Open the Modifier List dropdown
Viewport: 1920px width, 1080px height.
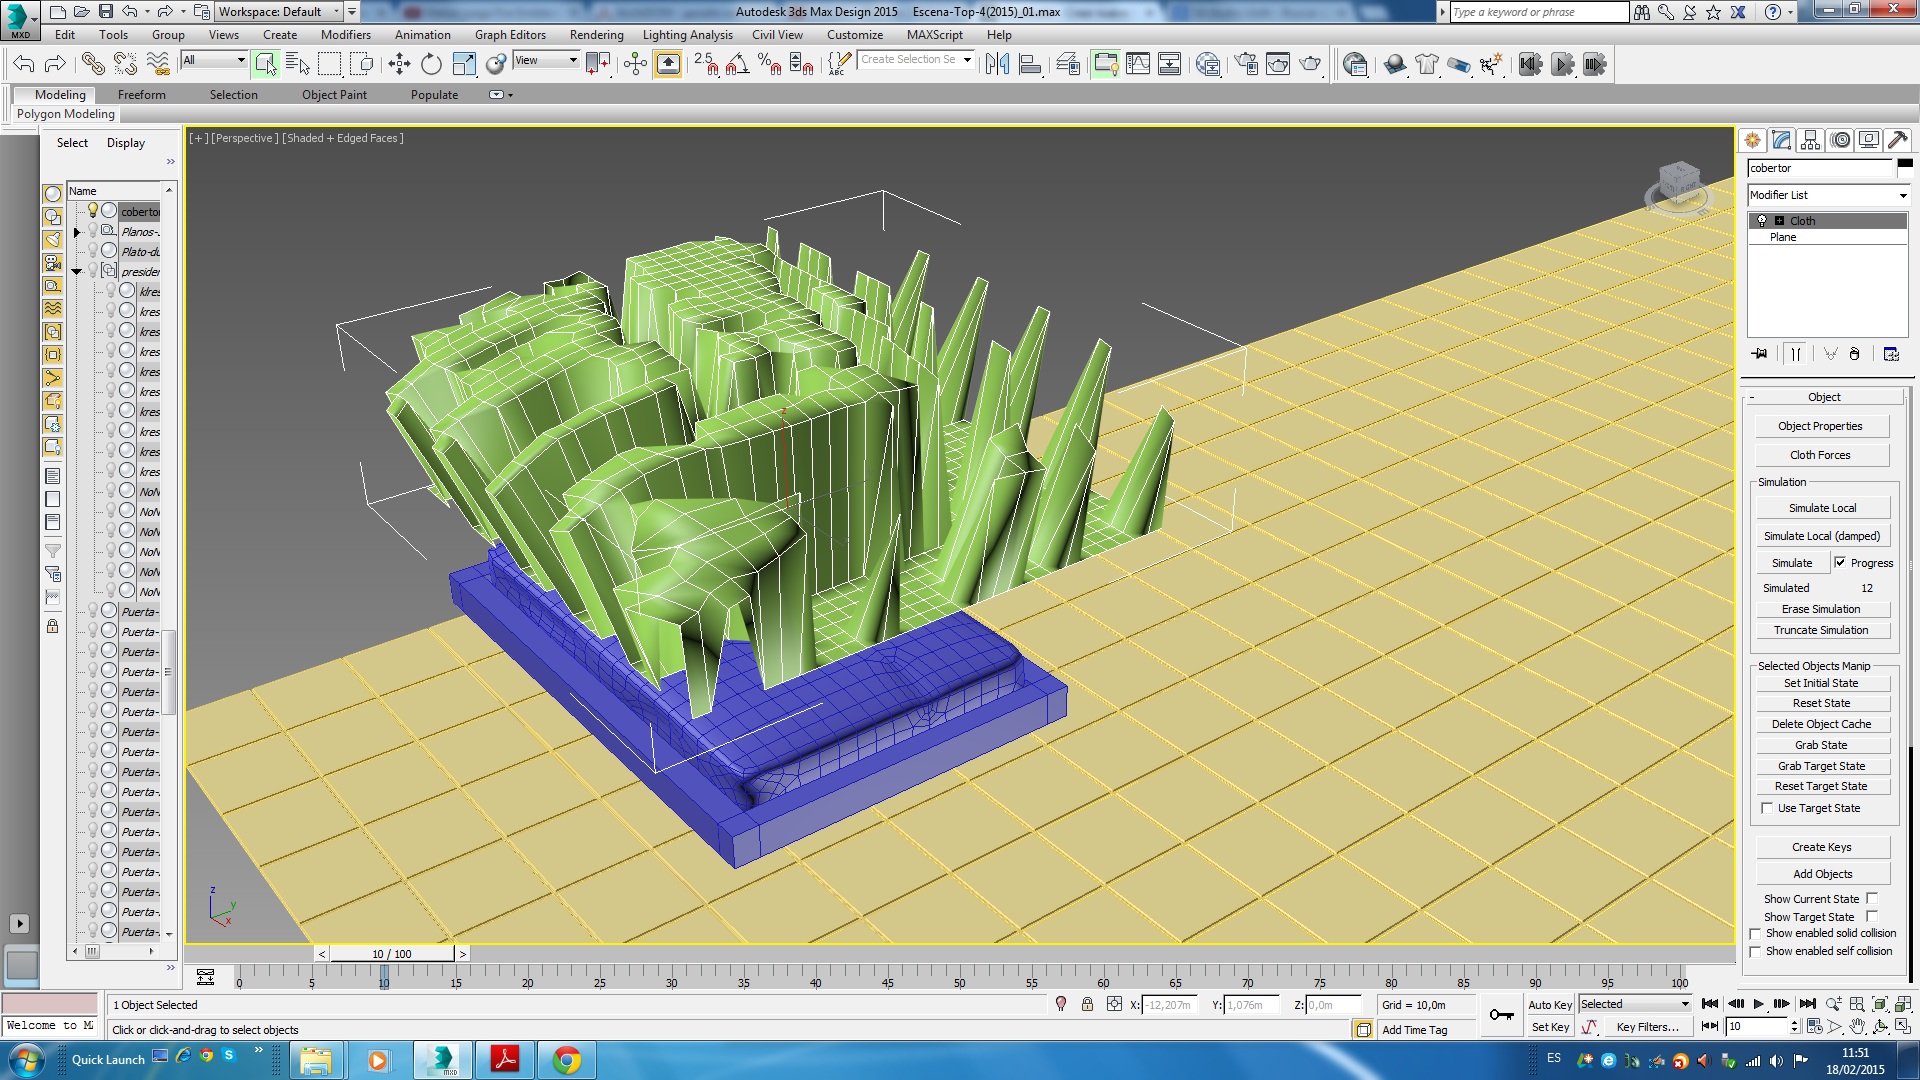(1827, 195)
